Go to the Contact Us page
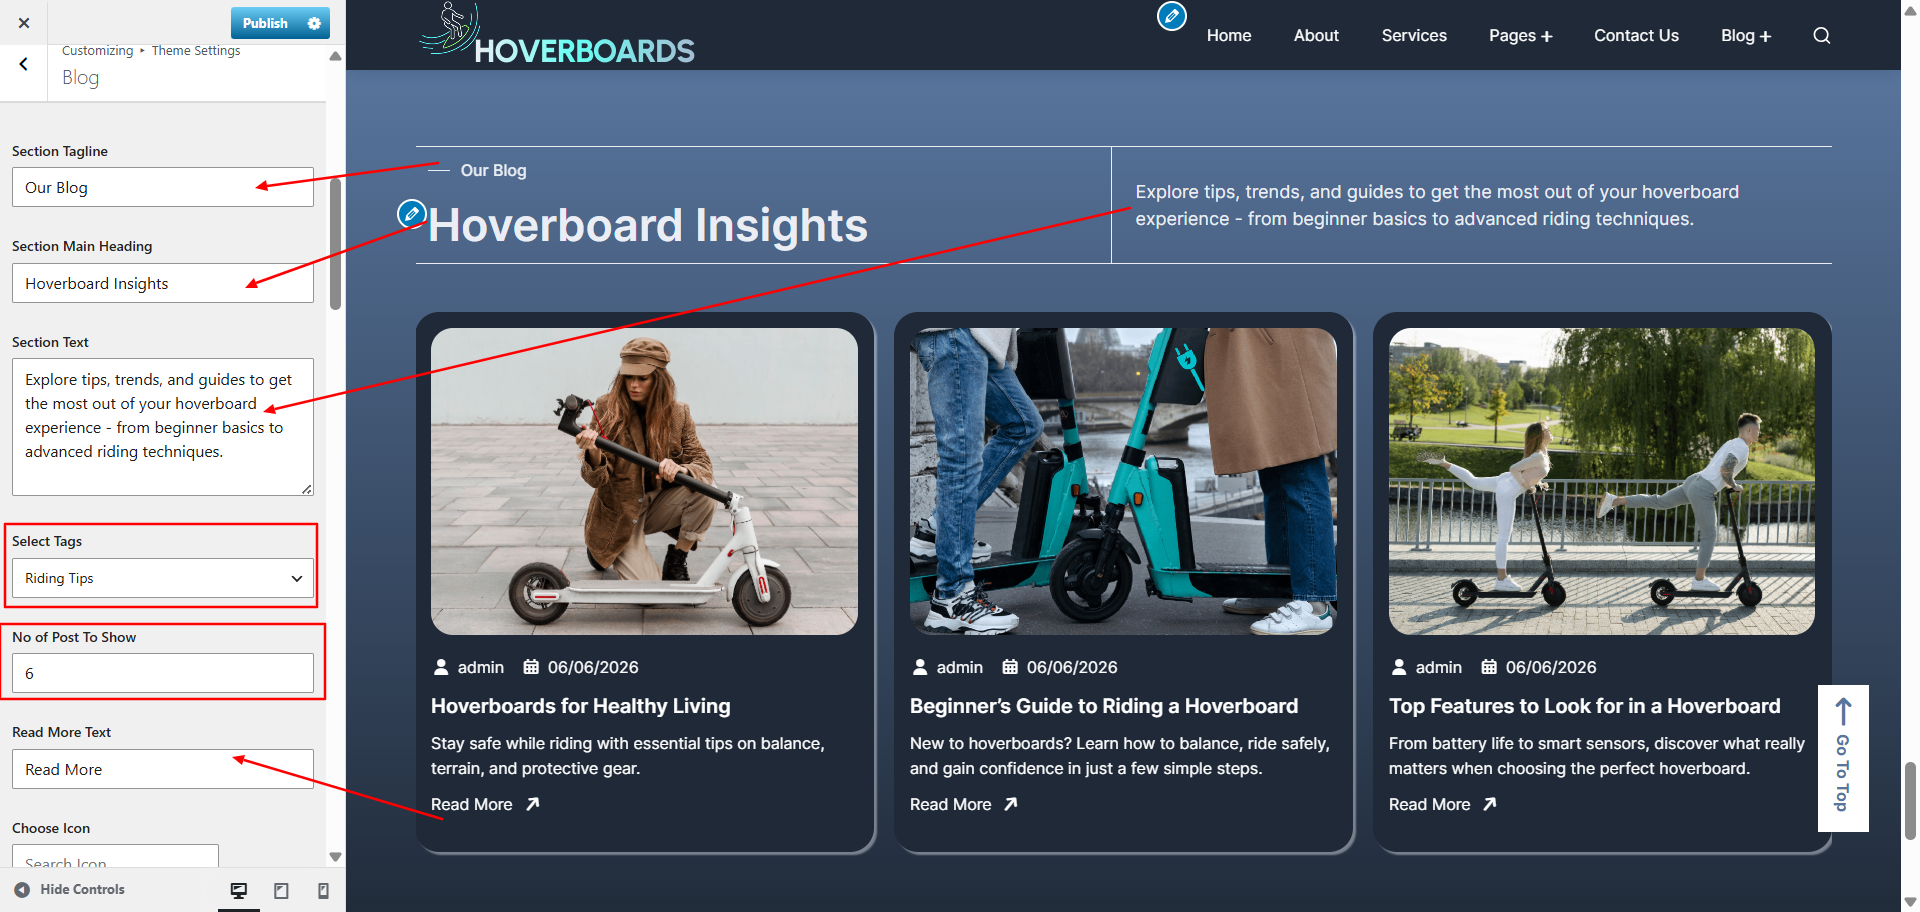Screen dimensions: 1920x912 (x=1636, y=35)
